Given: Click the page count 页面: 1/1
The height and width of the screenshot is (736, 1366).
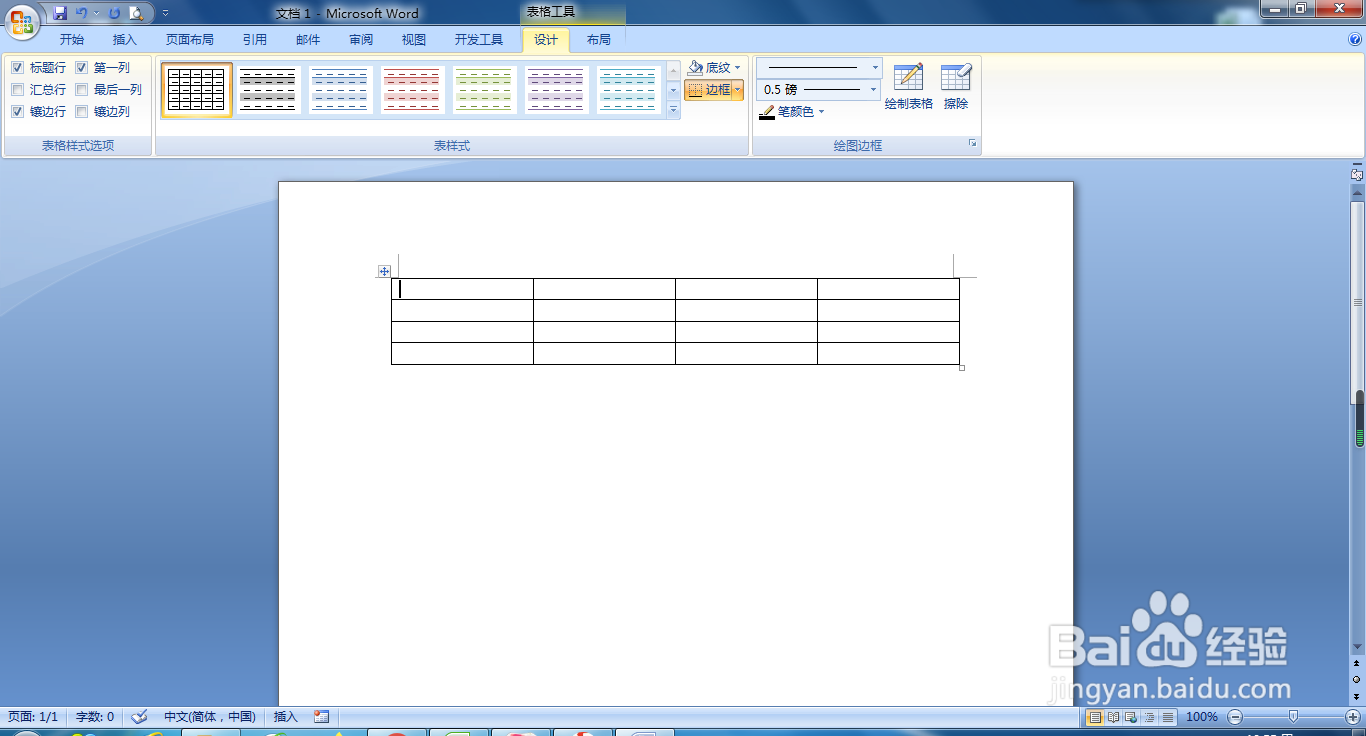Looking at the screenshot, I should click(x=34, y=717).
